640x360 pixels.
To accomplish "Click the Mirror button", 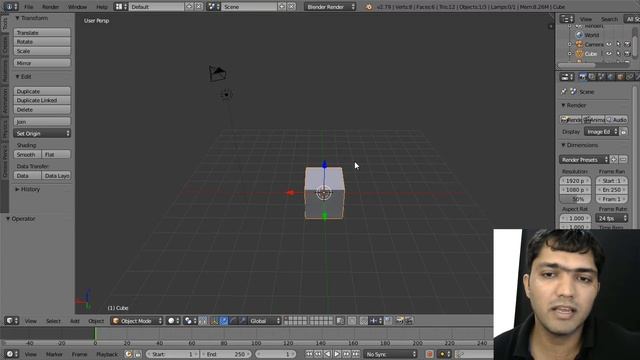I will point(42,63).
